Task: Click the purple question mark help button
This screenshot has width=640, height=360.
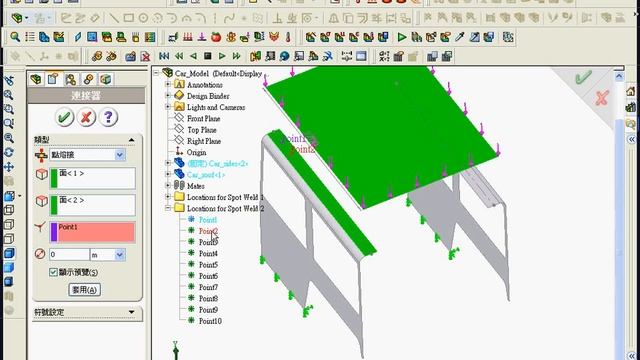Action: click(108, 118)
